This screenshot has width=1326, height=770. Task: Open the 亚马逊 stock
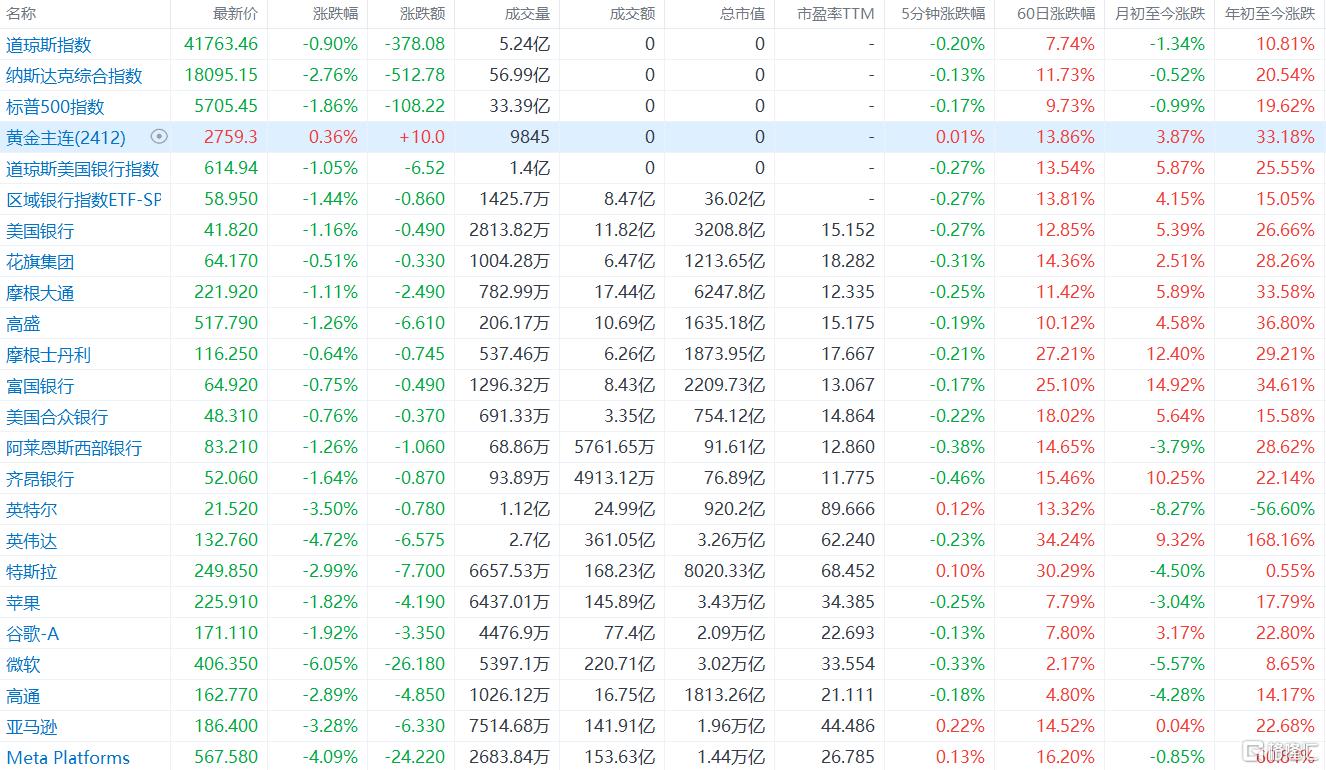(x=32, y=727)
